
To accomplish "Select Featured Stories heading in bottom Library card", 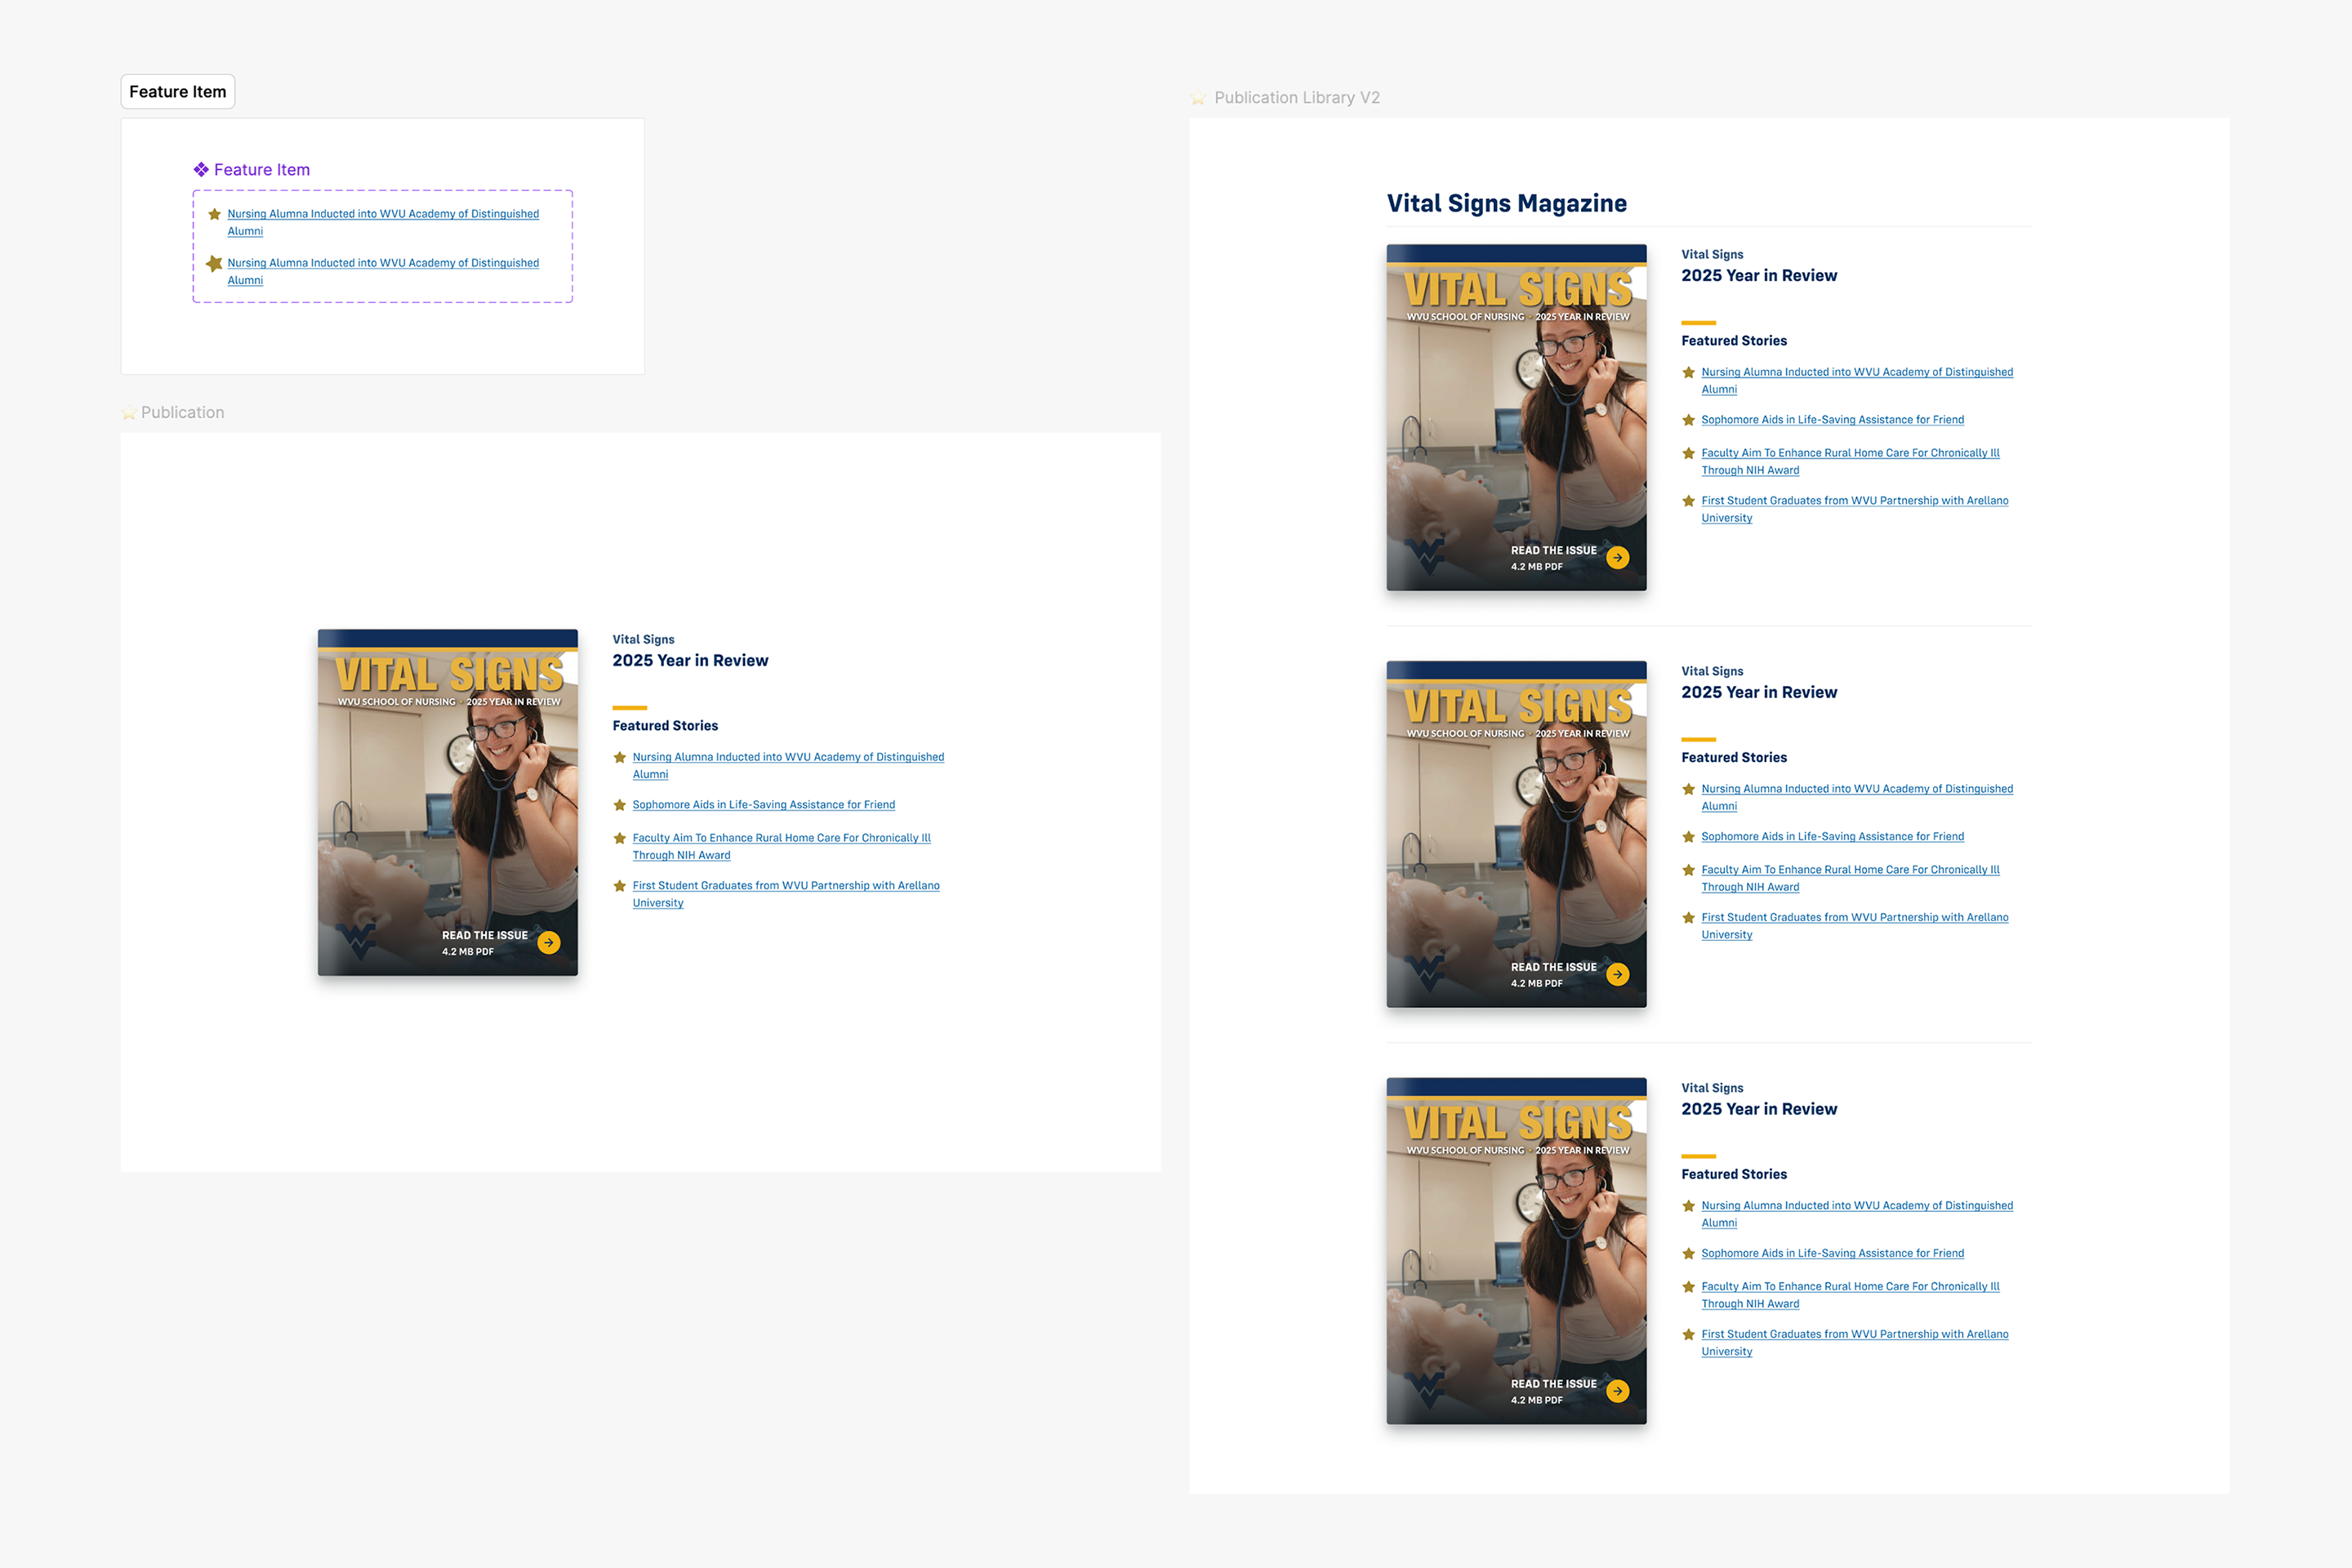I will point(1735,1175).
